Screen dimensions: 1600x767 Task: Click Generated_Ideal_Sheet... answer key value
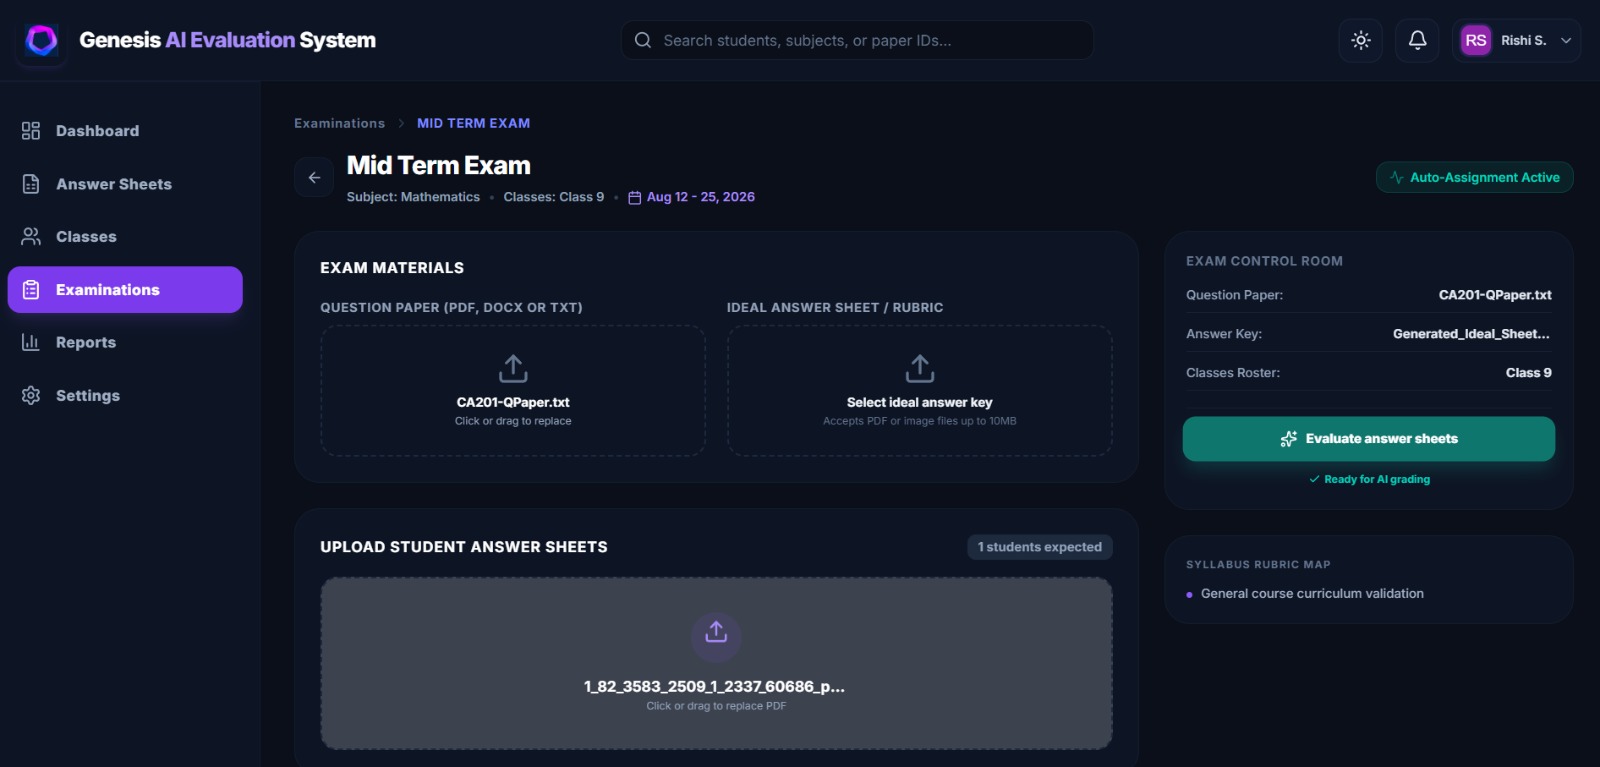[1471, 334]
